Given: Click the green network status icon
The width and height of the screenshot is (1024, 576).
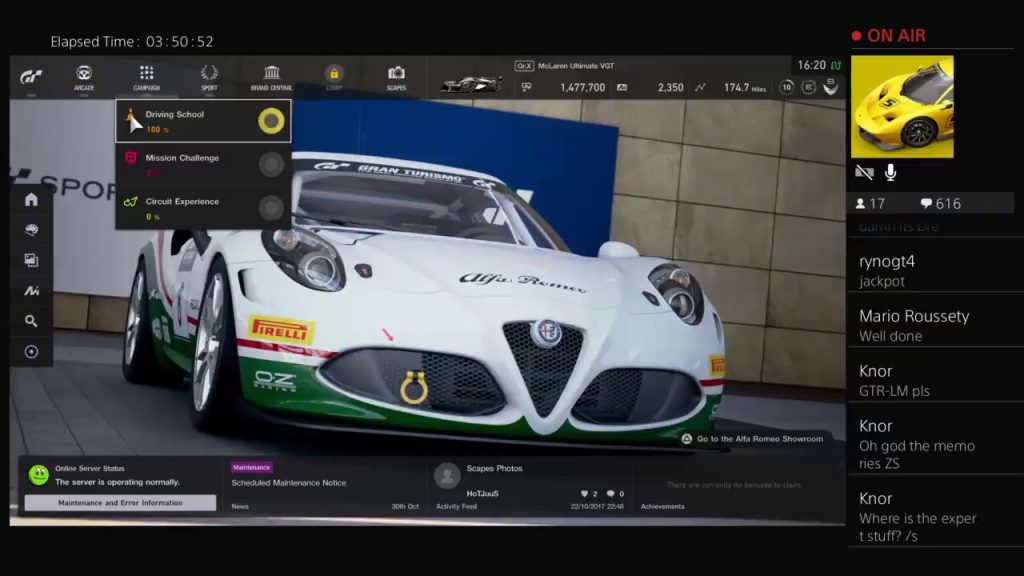Looking at the screenshot, I should point(836,65).
